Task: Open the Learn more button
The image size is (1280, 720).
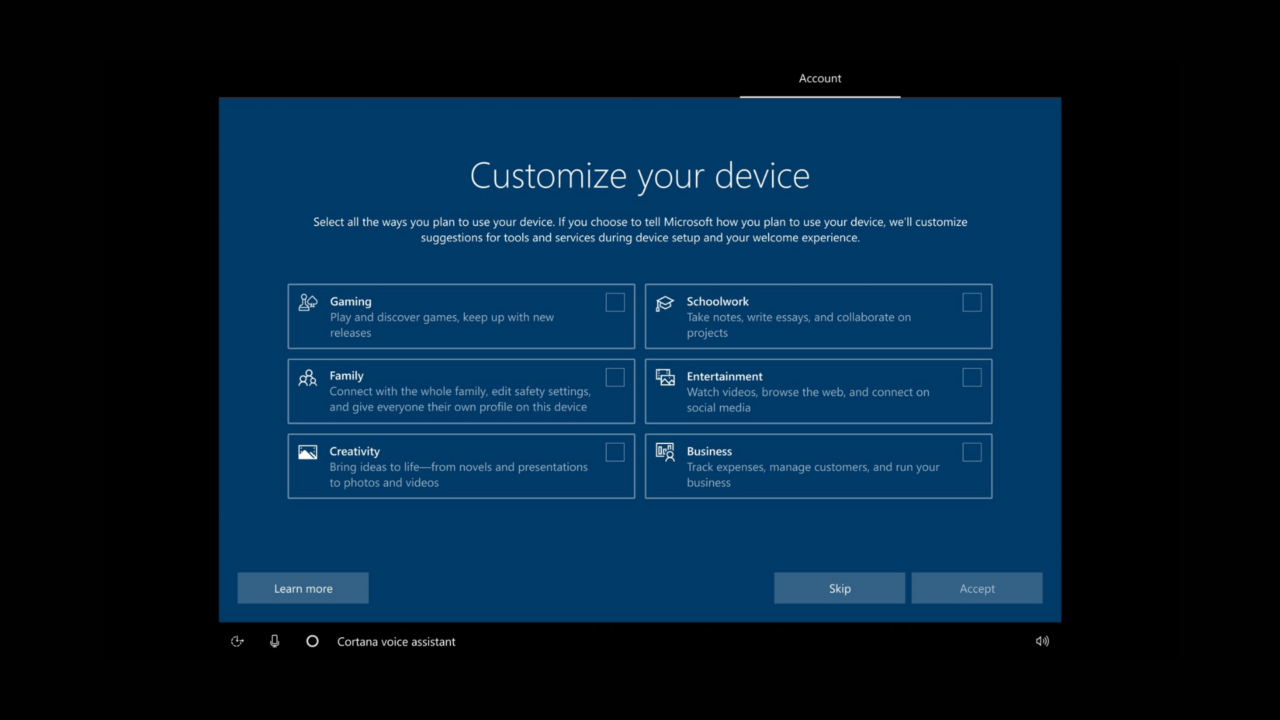Action: [x=303, y=588]
